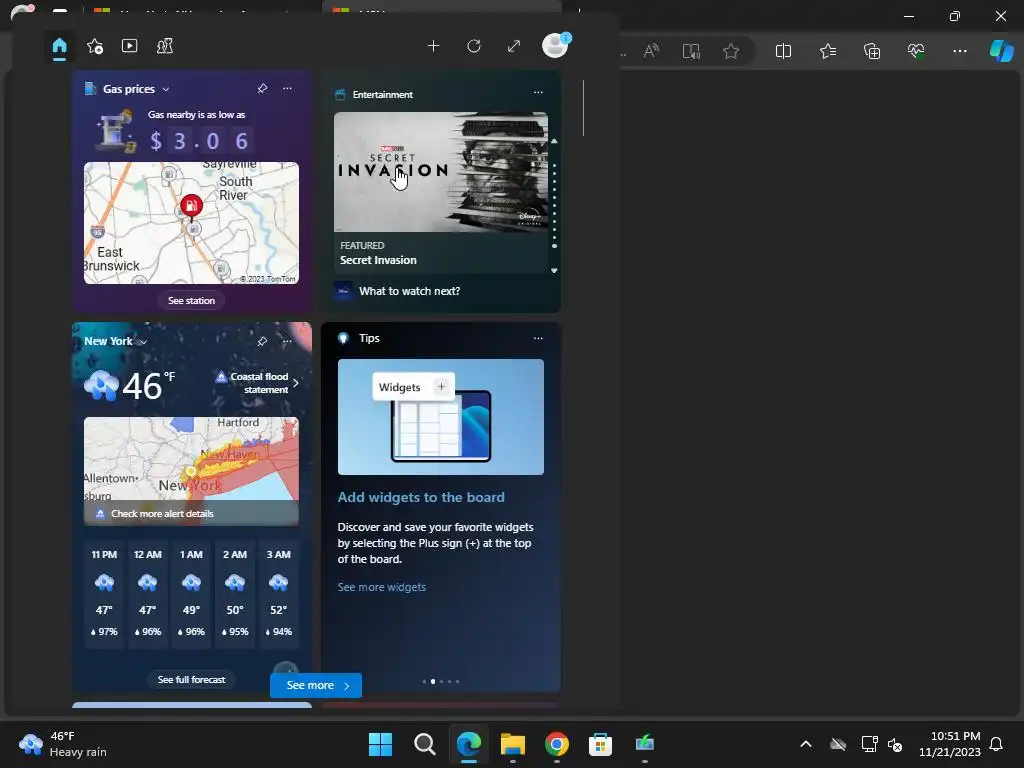
Task: Open the Secret Invasion featured thumbnail
Action: coord(441,172)
